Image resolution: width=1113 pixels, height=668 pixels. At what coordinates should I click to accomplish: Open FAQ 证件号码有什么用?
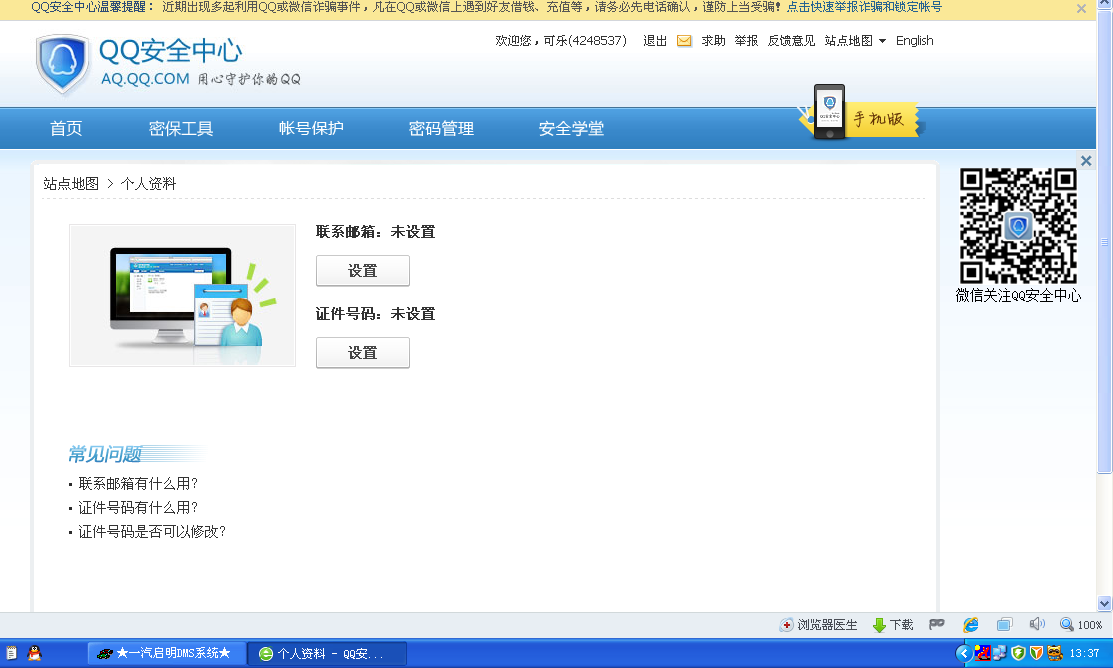(138, 508)
